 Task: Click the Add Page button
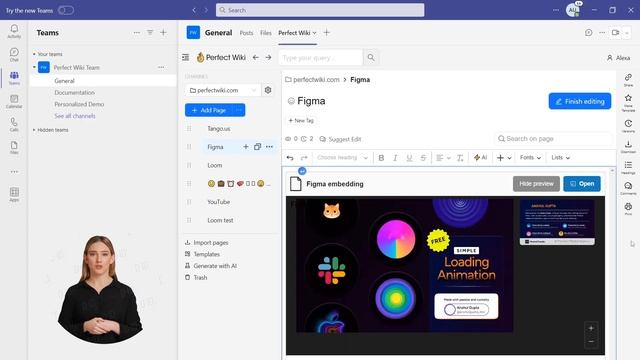tap(209, 110)
